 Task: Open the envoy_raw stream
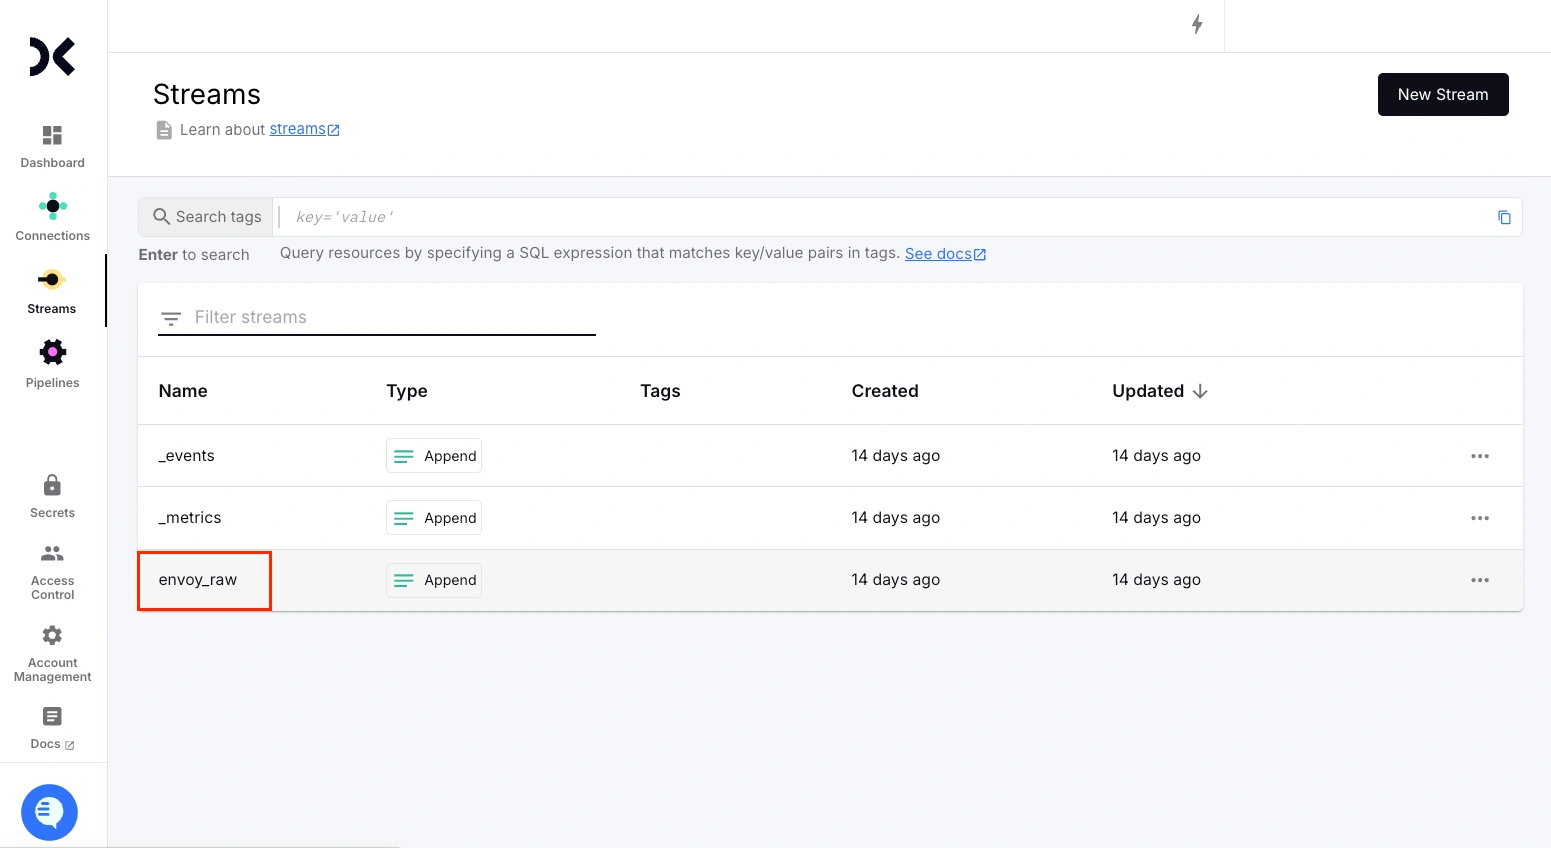[198, 580]
